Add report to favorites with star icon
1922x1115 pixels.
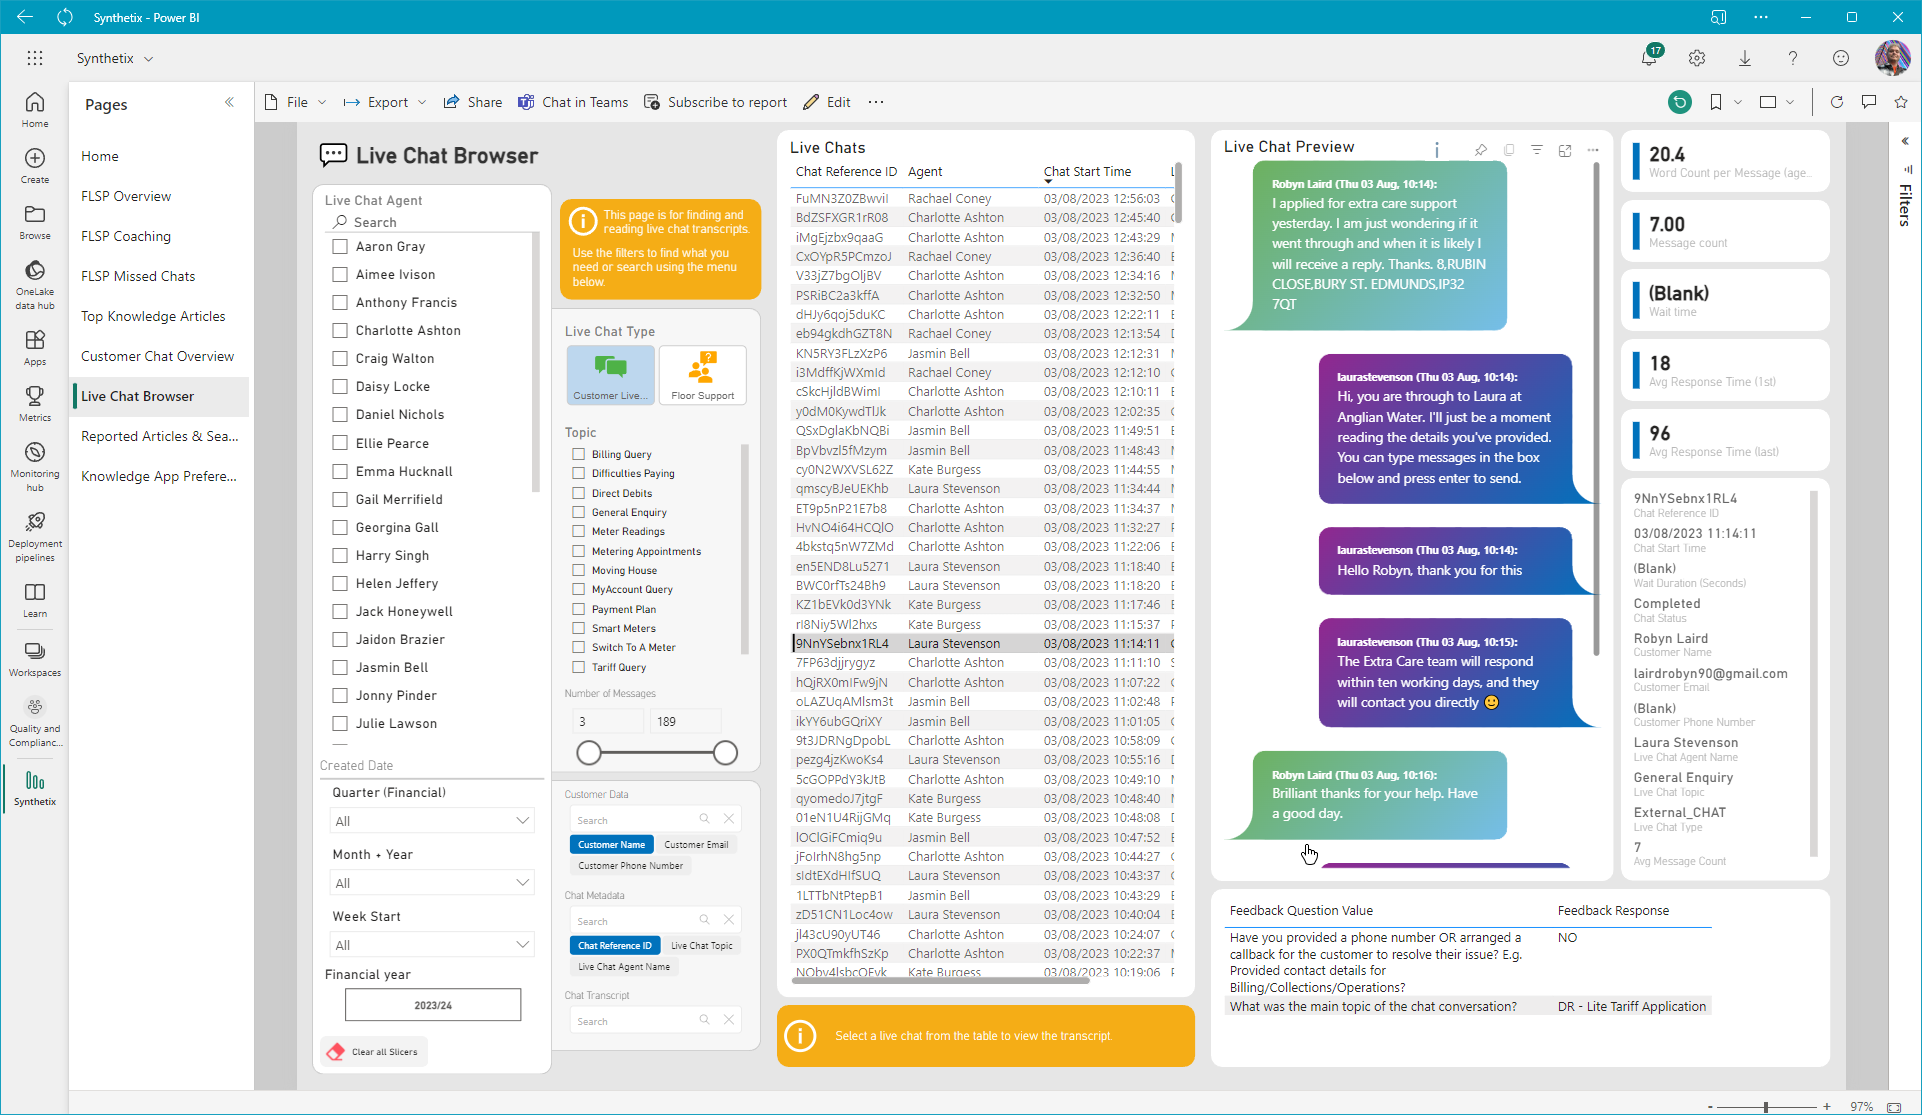(x=1901, y=102)
